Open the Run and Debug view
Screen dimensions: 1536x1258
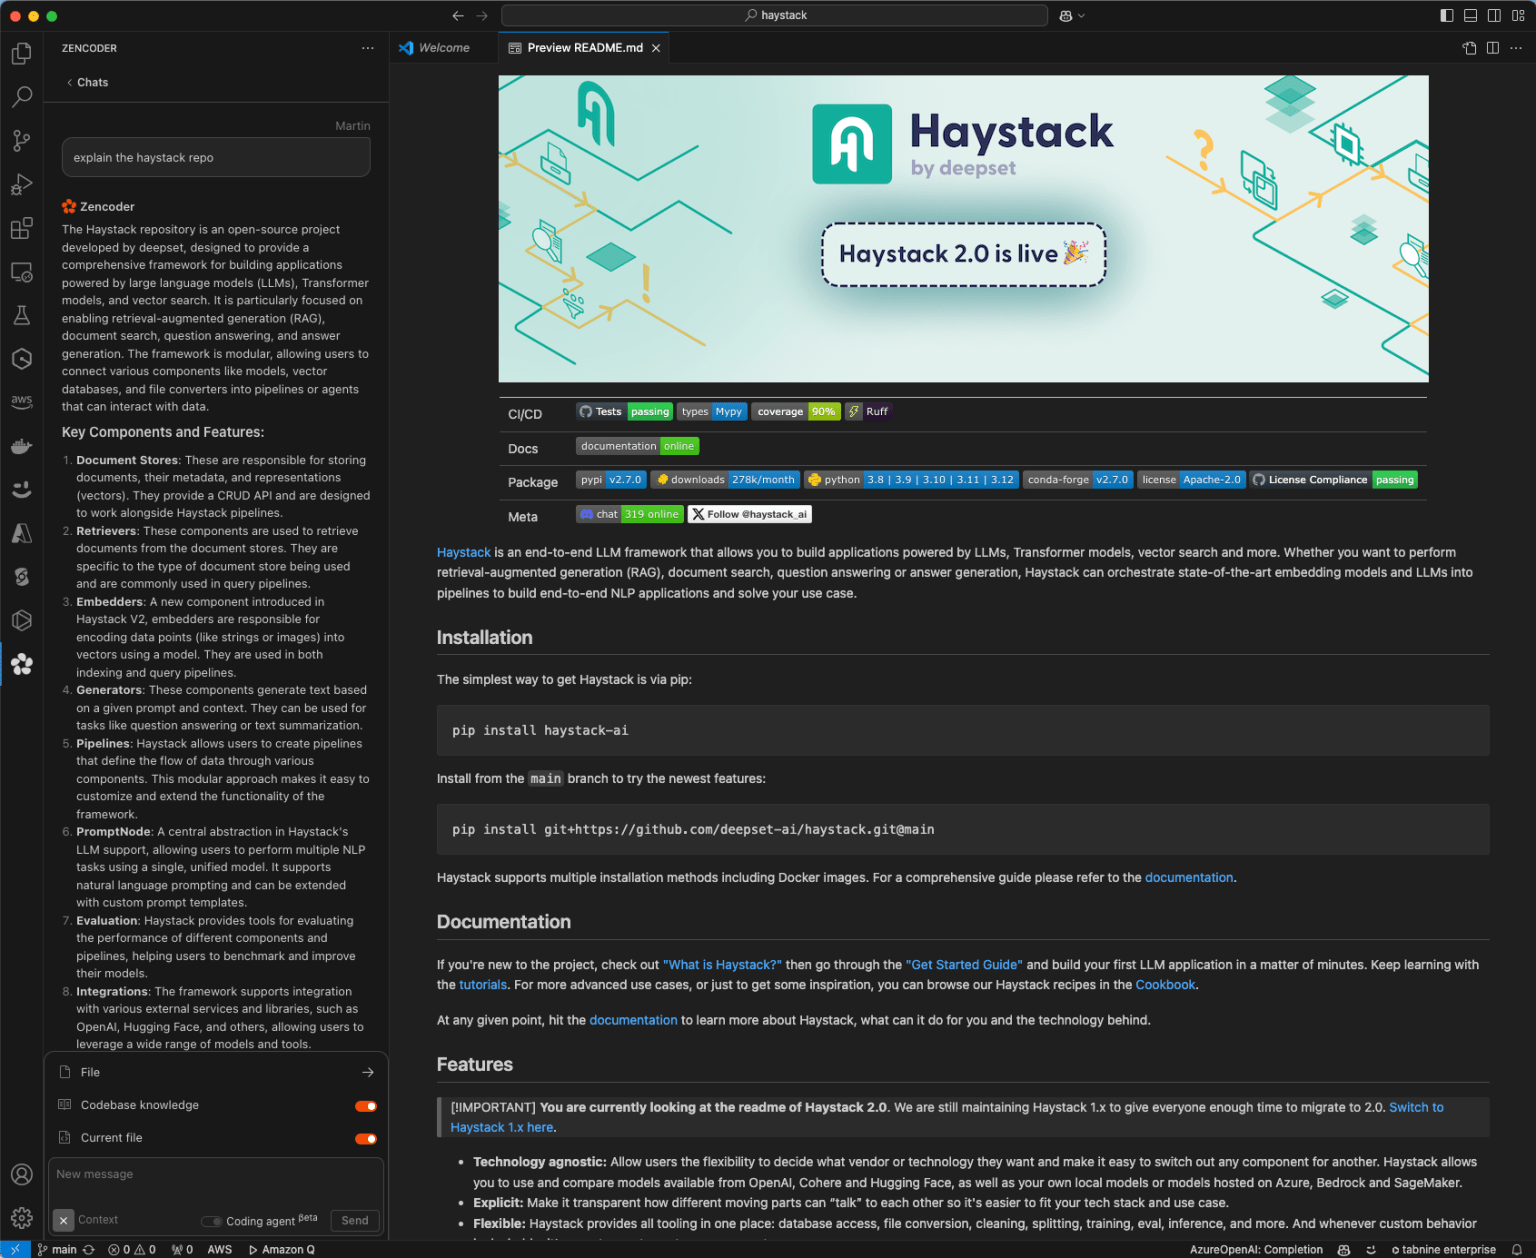click(x=21, y=185)
